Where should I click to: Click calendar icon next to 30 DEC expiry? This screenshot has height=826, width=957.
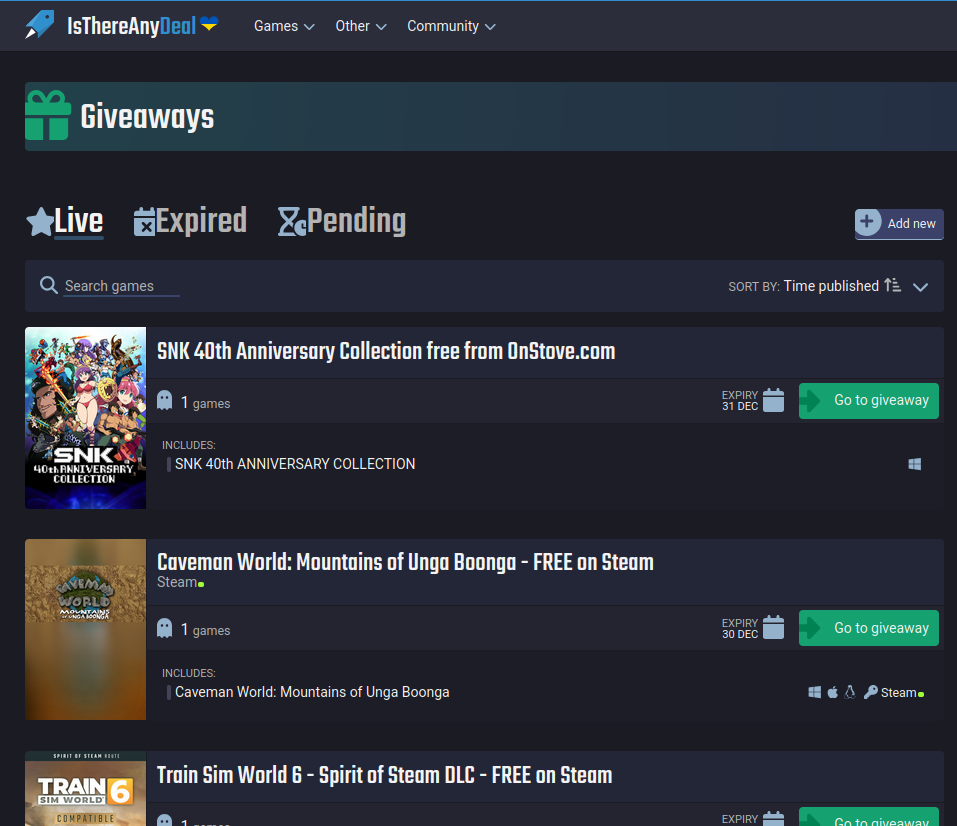tap(773, 628)
